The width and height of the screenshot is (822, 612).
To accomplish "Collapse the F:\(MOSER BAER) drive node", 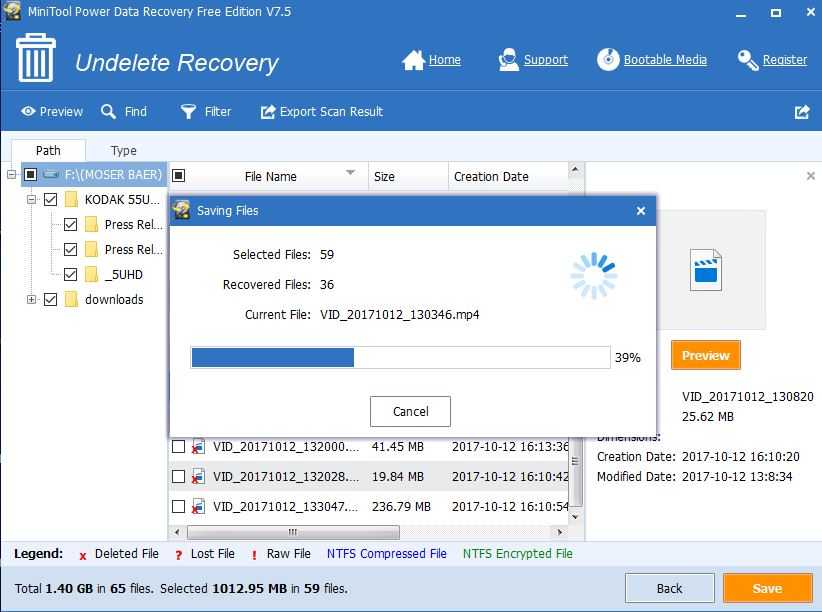I will click(x=12, y=174).
